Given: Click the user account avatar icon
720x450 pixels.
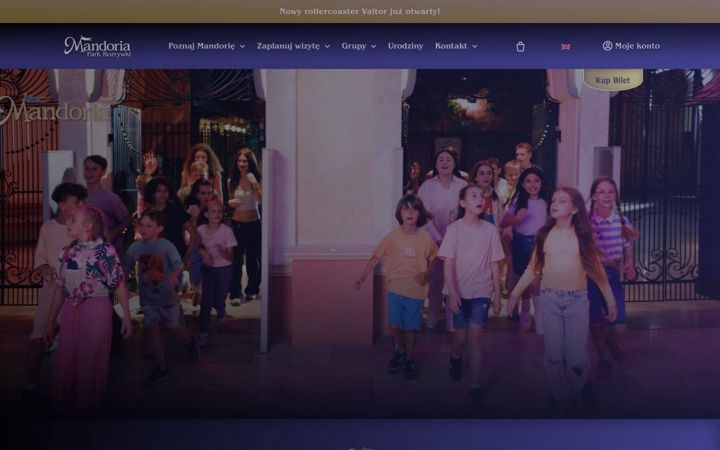Looking at the screenshot, I should click(x=608, y=45).
